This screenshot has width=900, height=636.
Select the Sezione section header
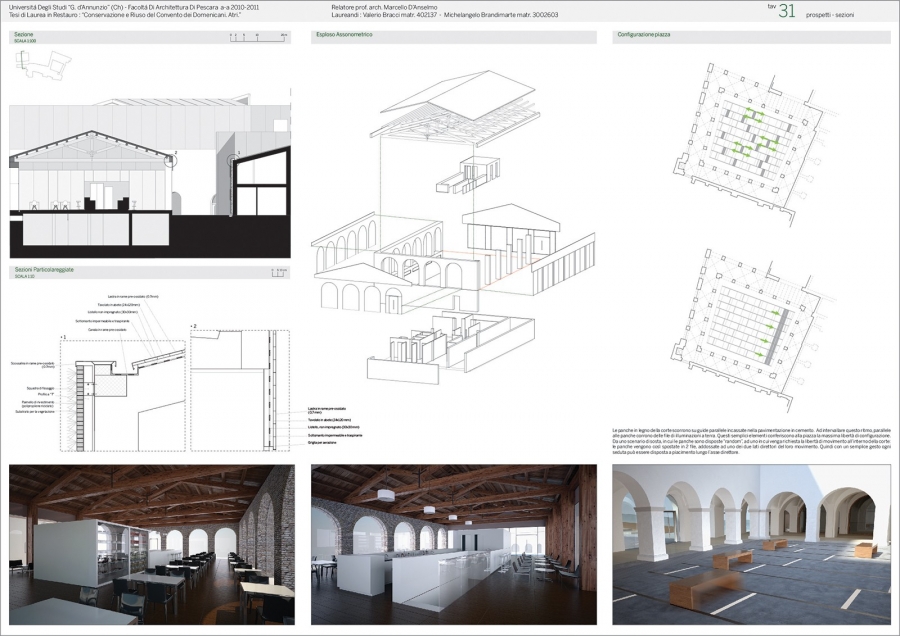(x=24, y=34)
